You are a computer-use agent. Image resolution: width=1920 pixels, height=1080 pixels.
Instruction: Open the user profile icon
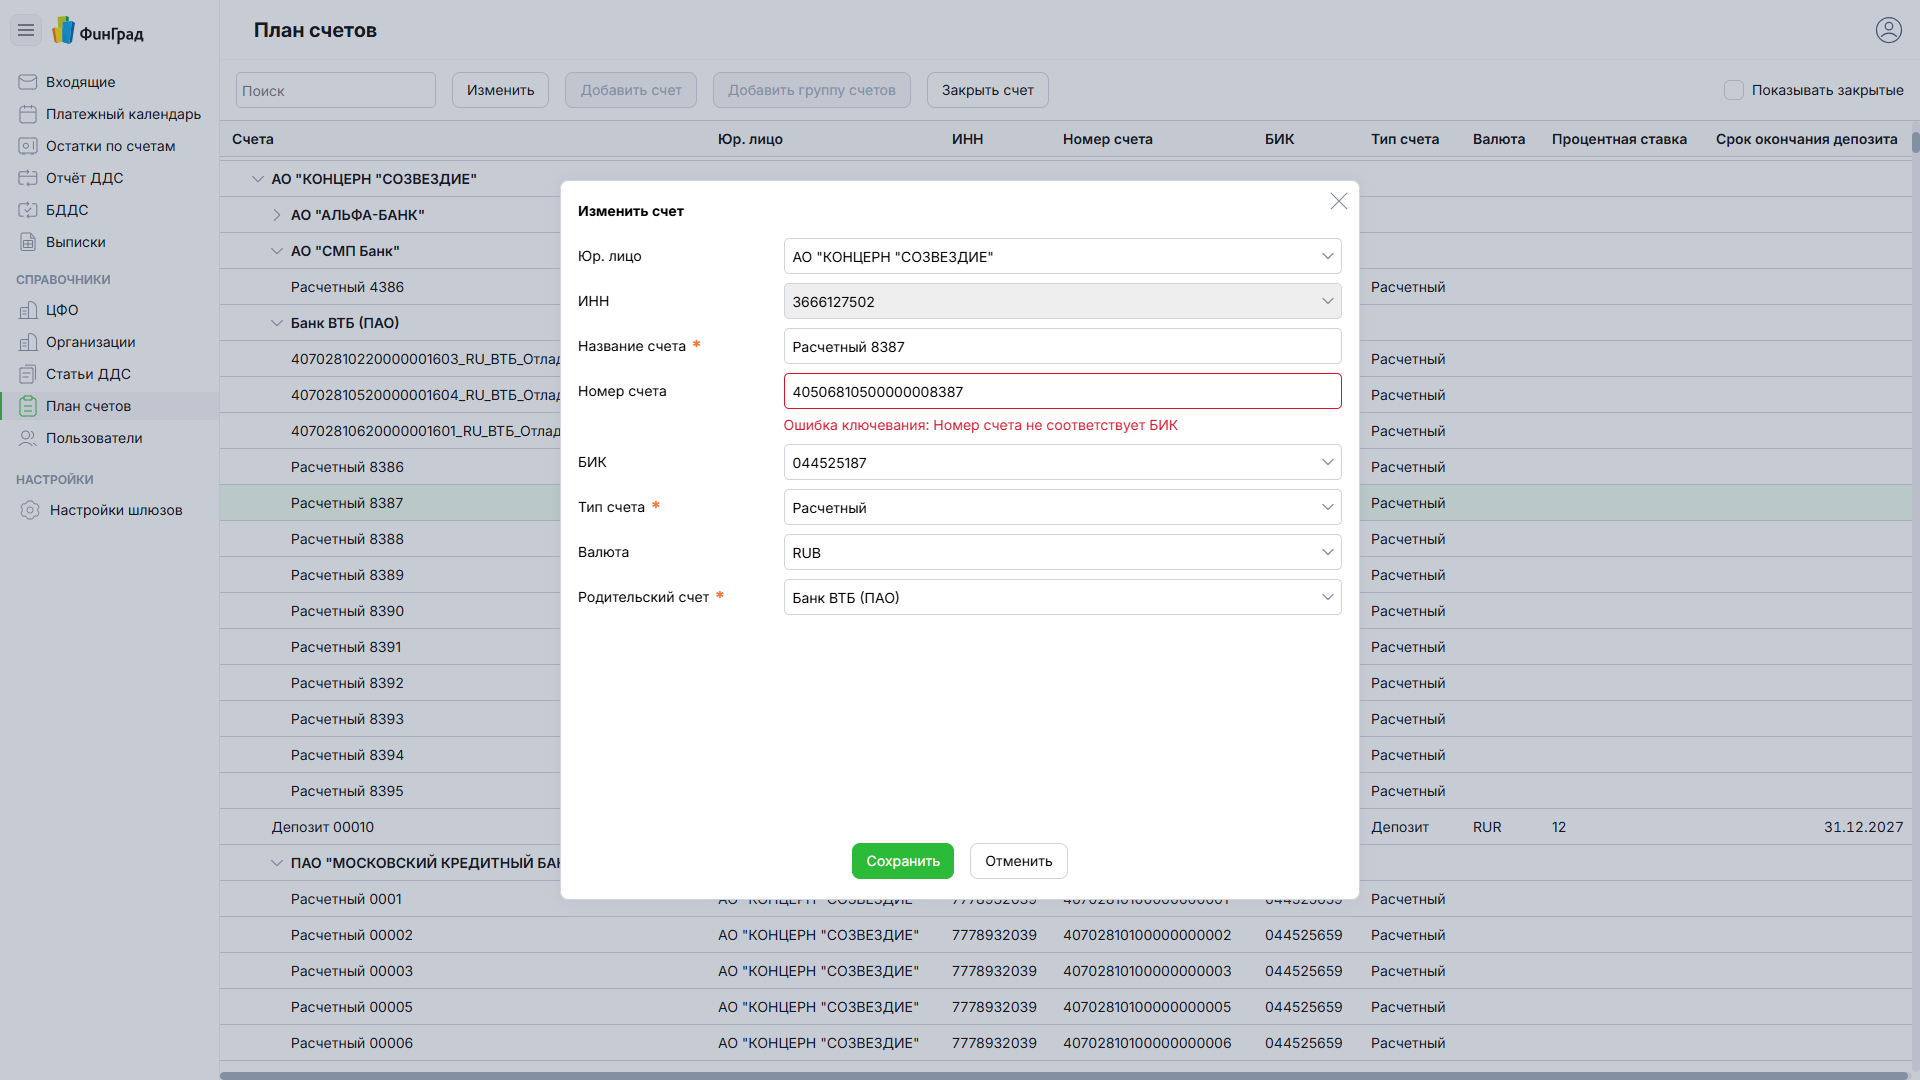1888,30
